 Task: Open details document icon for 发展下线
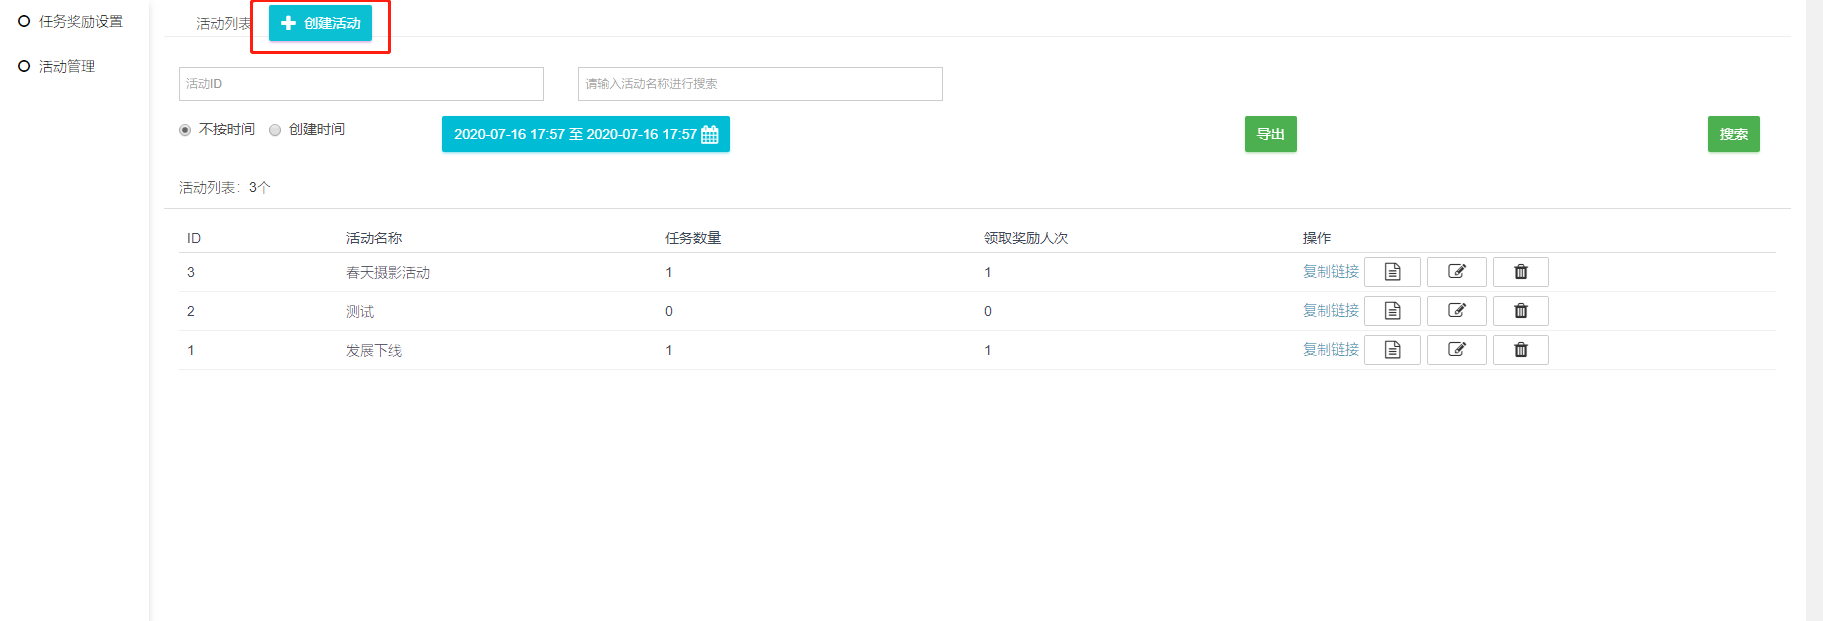[x=1392, y=350]
